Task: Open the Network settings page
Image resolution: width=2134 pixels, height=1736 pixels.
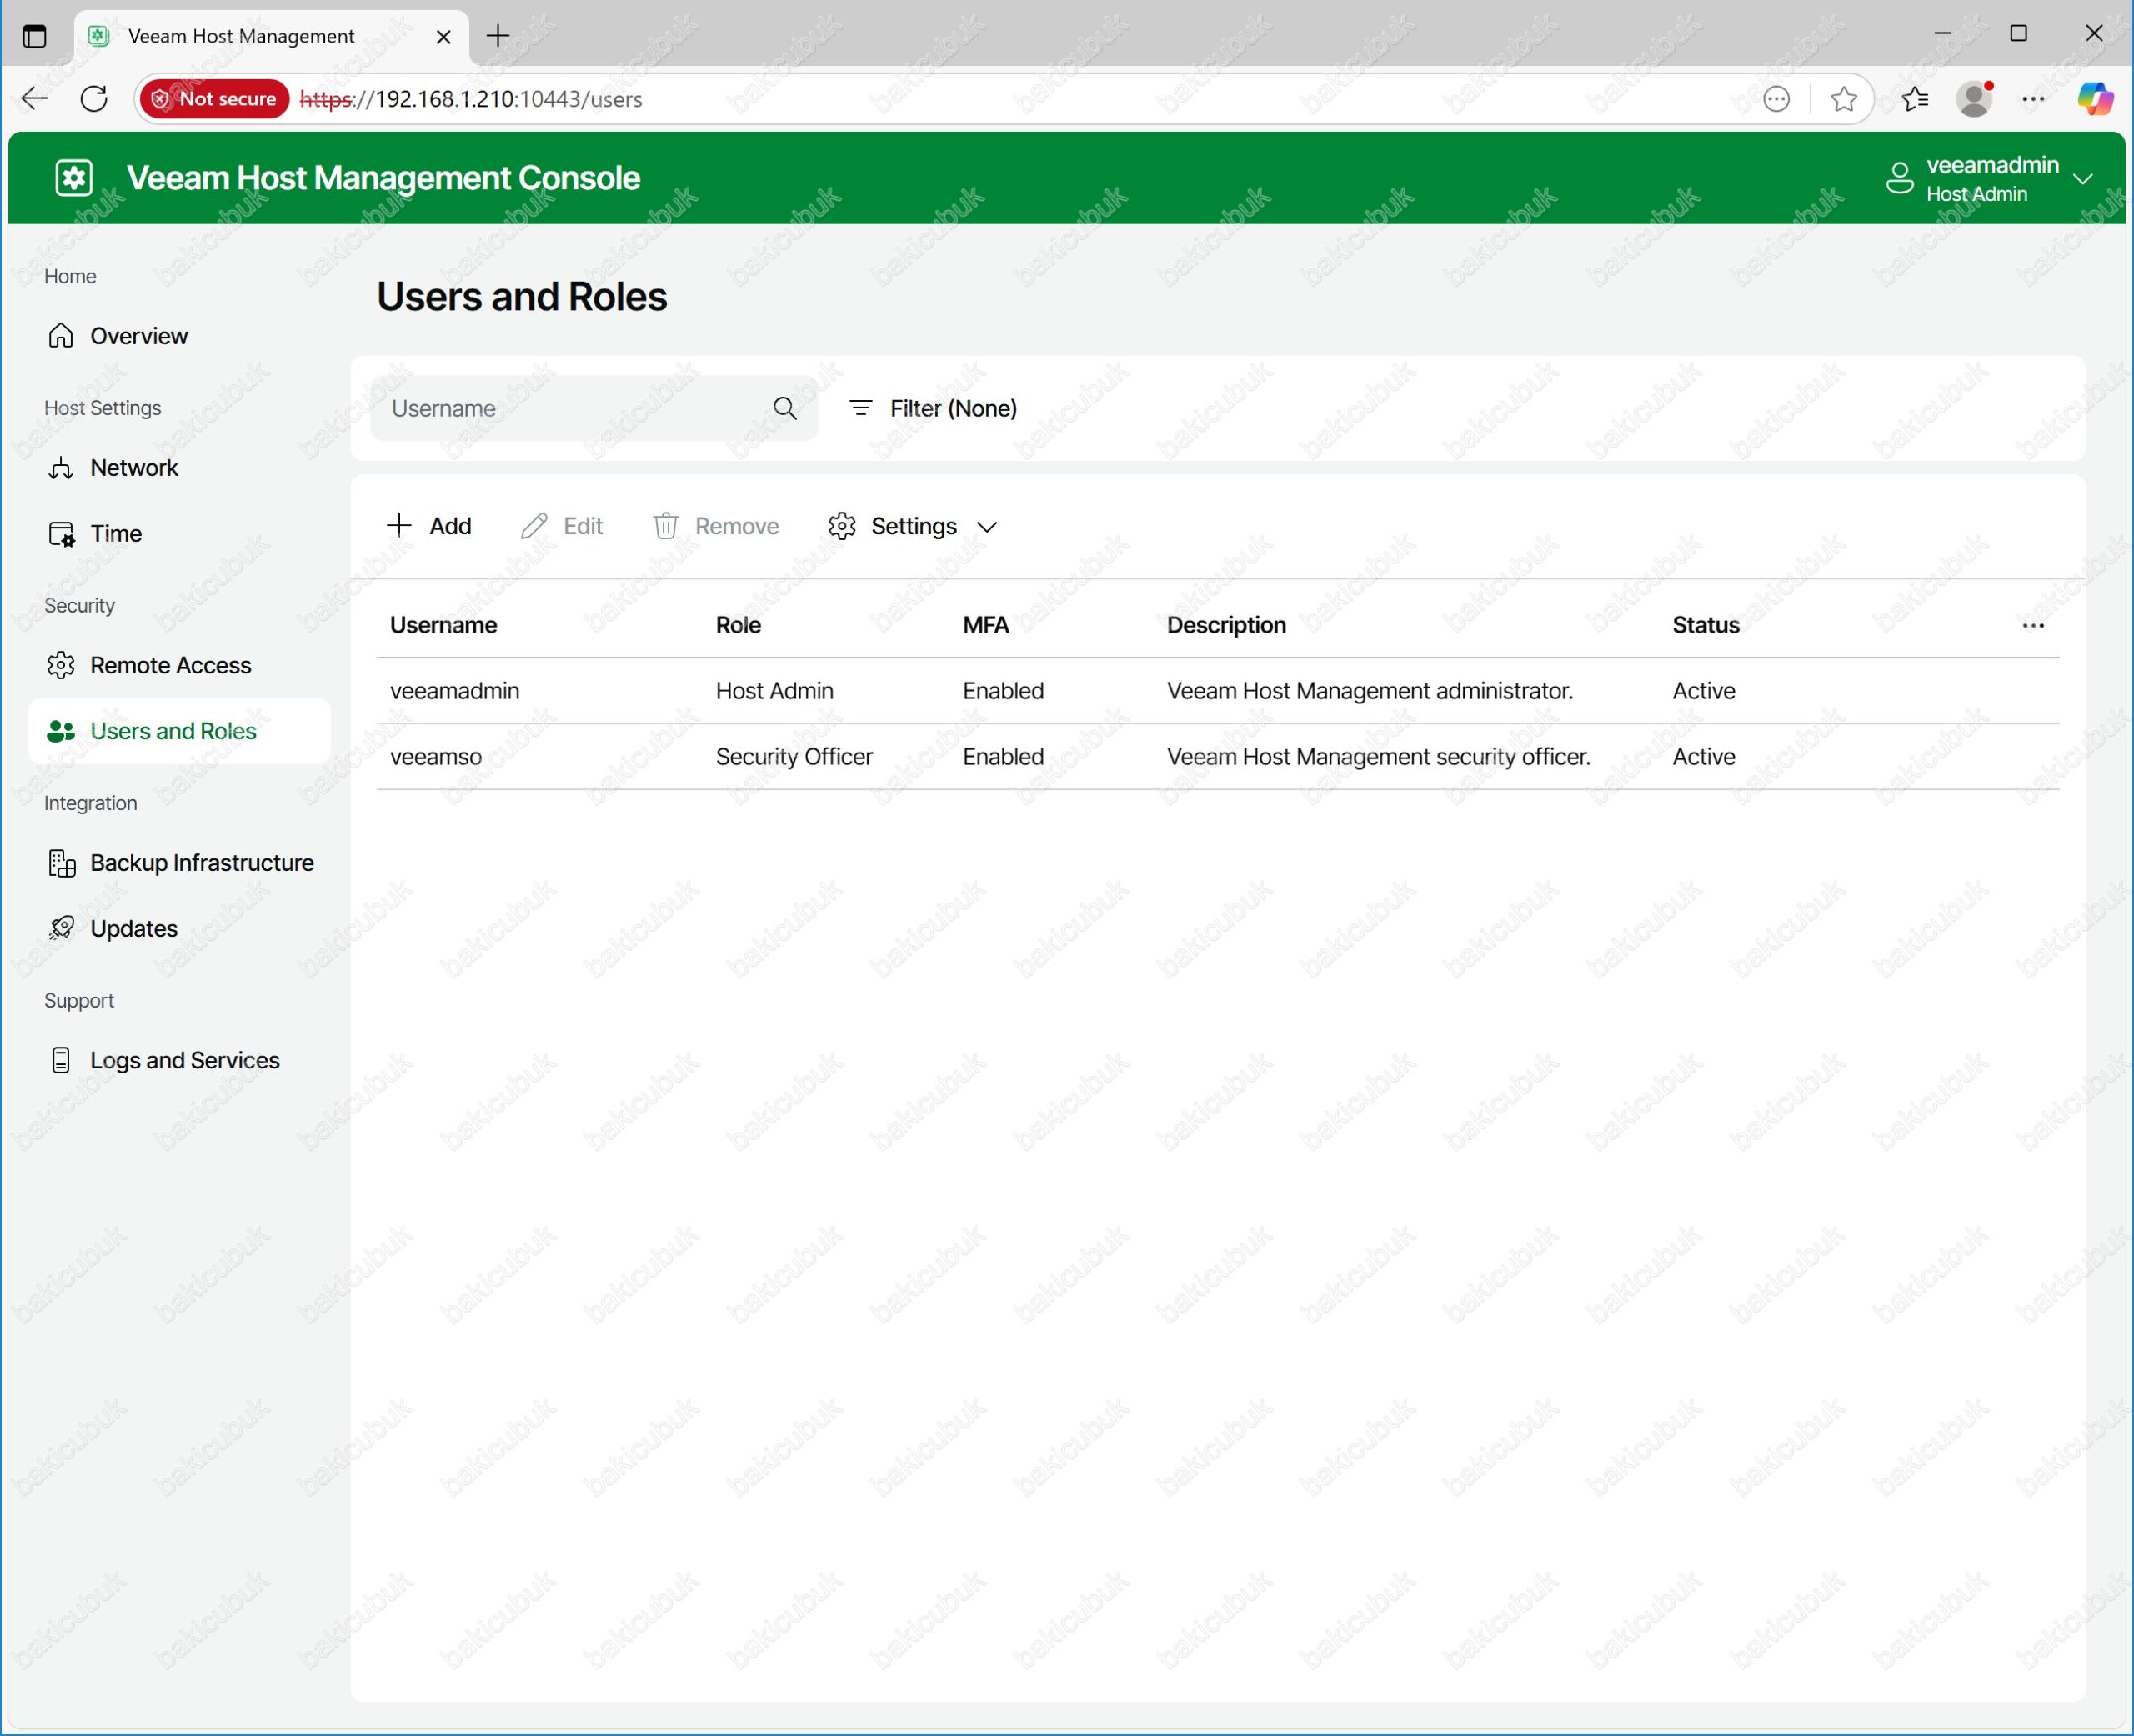Action: click(x=113, y=468)
